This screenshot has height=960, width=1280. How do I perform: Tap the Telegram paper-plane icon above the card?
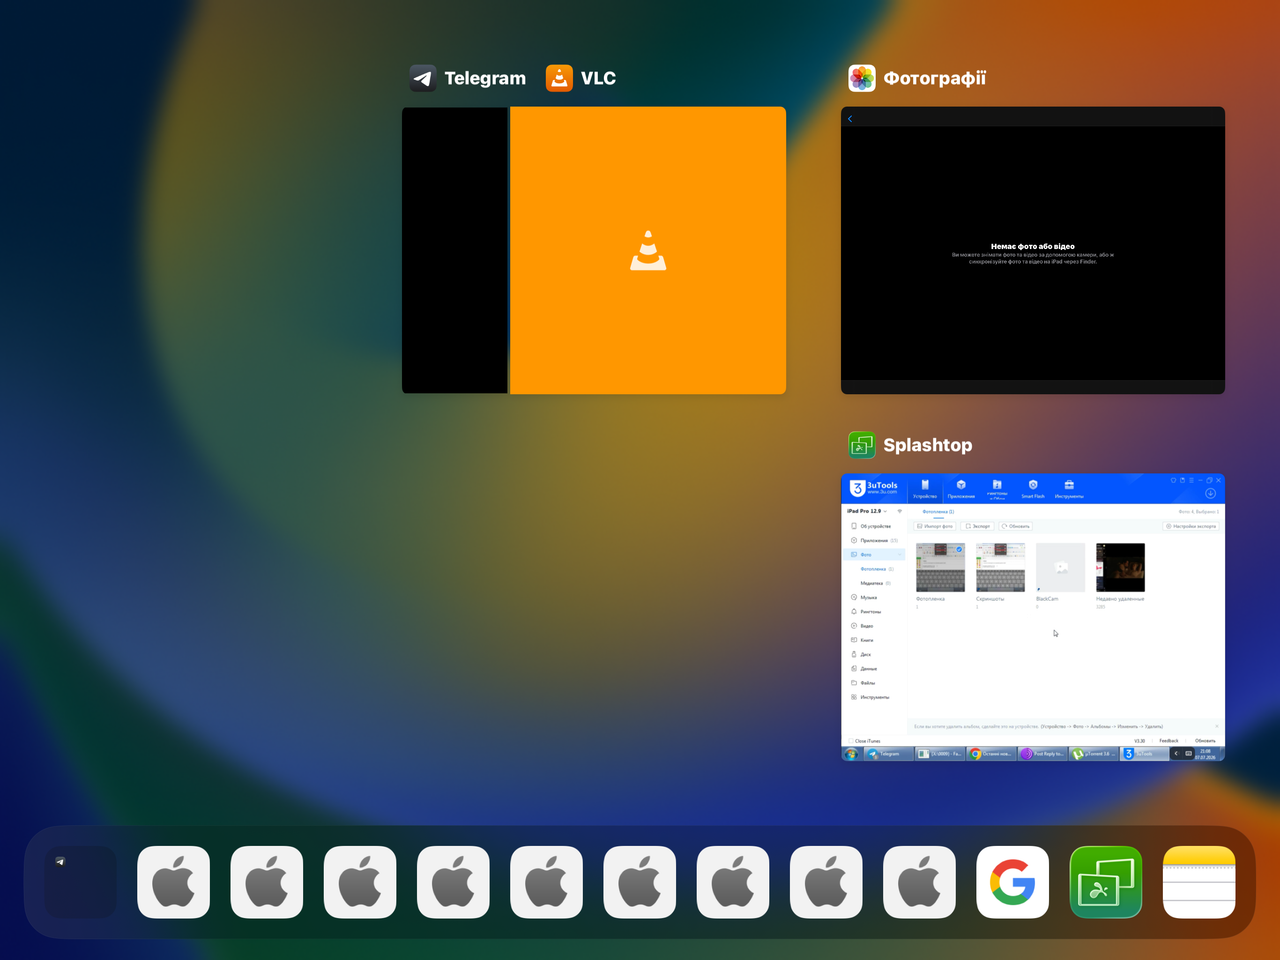pos(423,78)
